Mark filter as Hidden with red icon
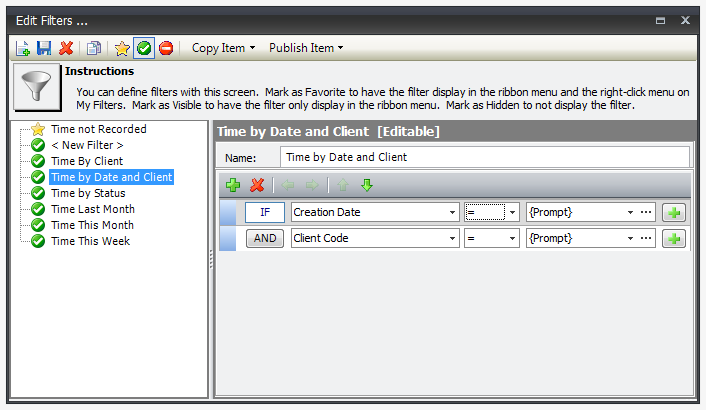The image size is (706, 410). 166,48
